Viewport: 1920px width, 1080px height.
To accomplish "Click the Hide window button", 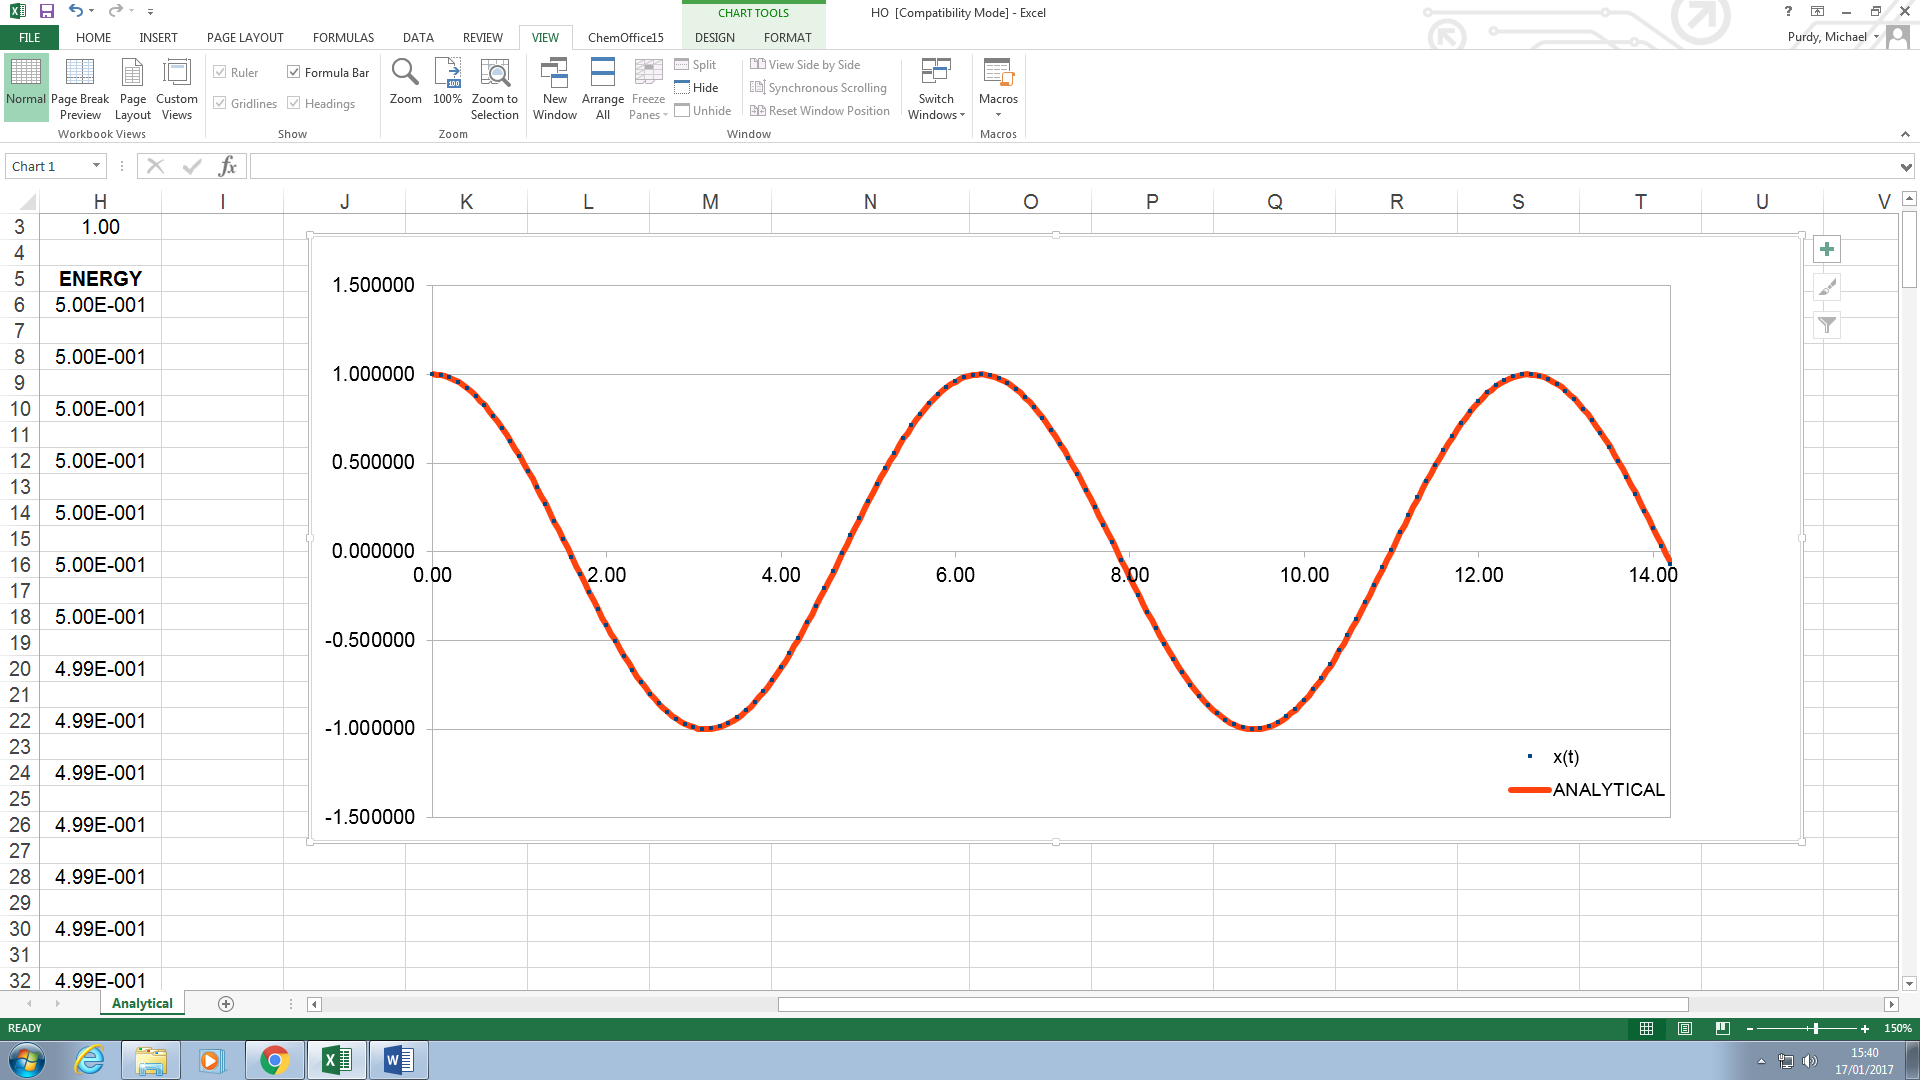I will 697,88.
